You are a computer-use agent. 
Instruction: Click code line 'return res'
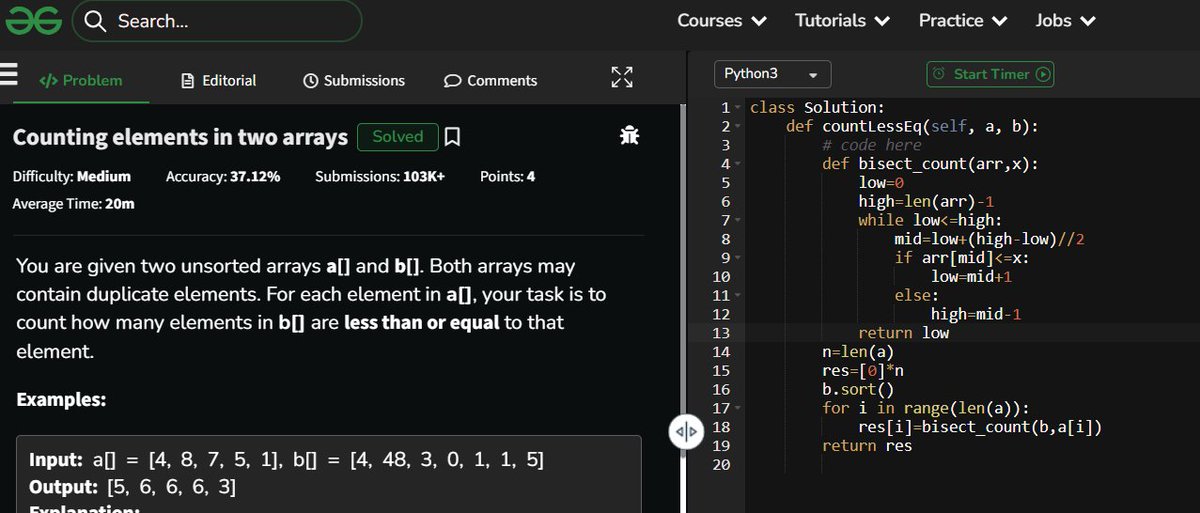867,446
